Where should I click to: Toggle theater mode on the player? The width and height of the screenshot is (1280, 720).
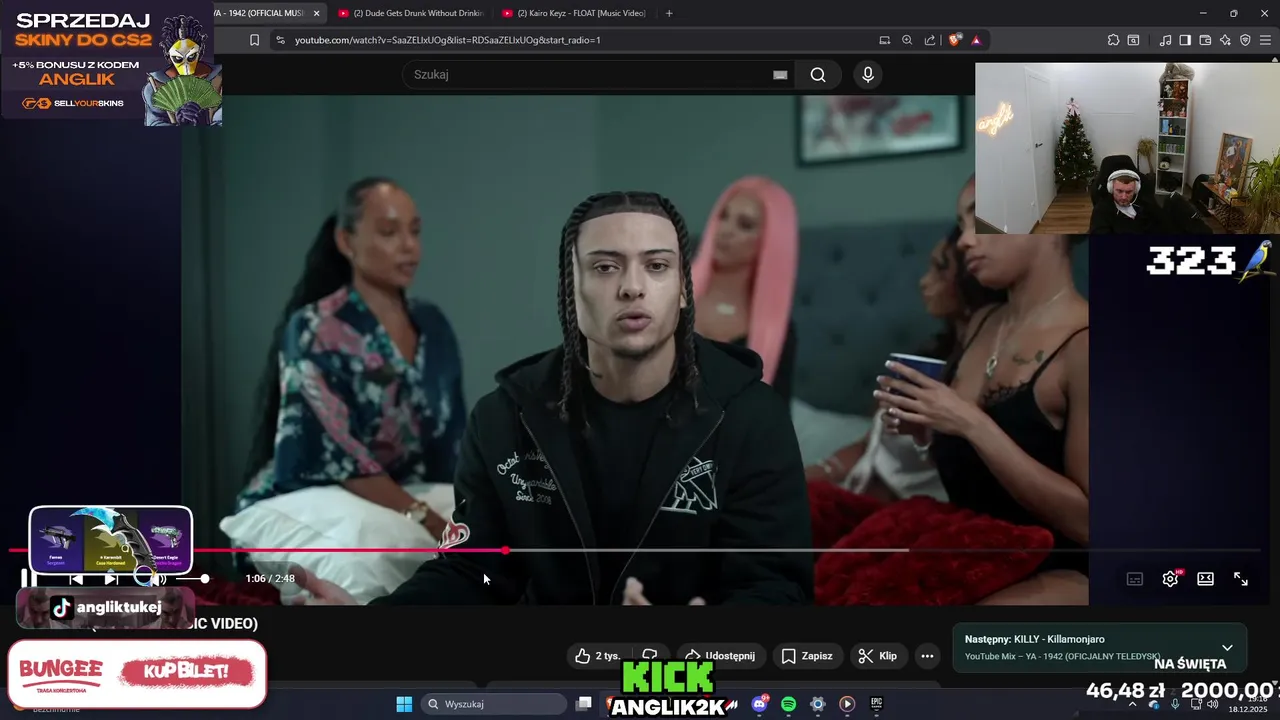click(x=1205, y=579)
